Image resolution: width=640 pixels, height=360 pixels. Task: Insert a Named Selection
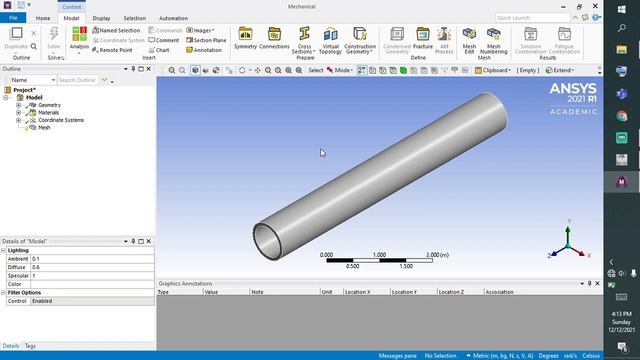(116, 30)
